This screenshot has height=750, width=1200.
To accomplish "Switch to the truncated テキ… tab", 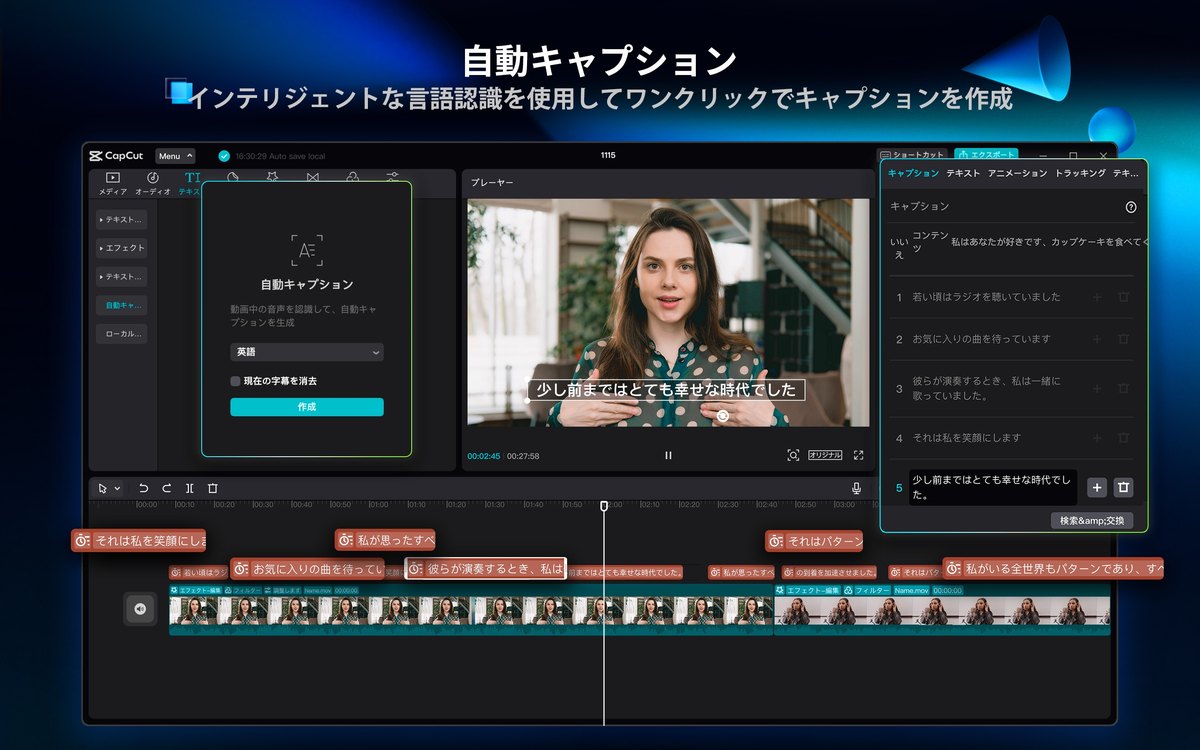I will [x=1126, y=174].
